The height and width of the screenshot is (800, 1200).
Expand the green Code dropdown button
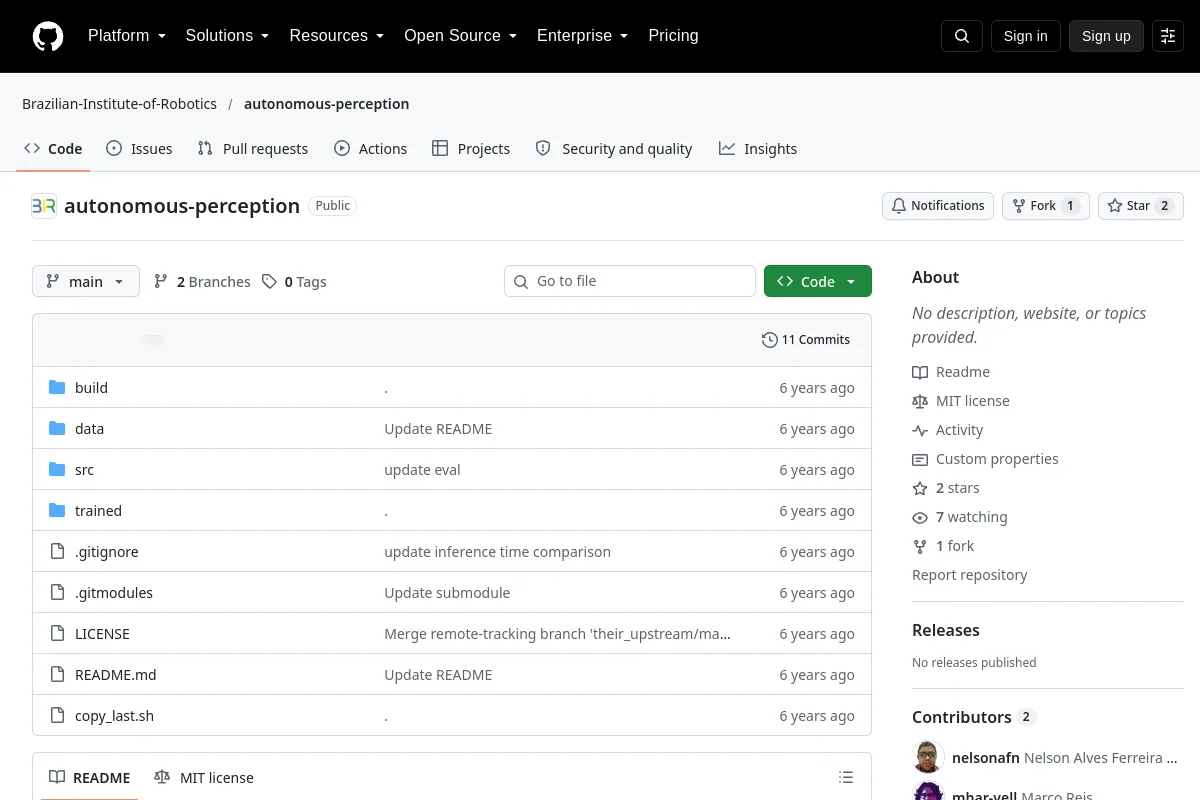[x=818, y=282]
